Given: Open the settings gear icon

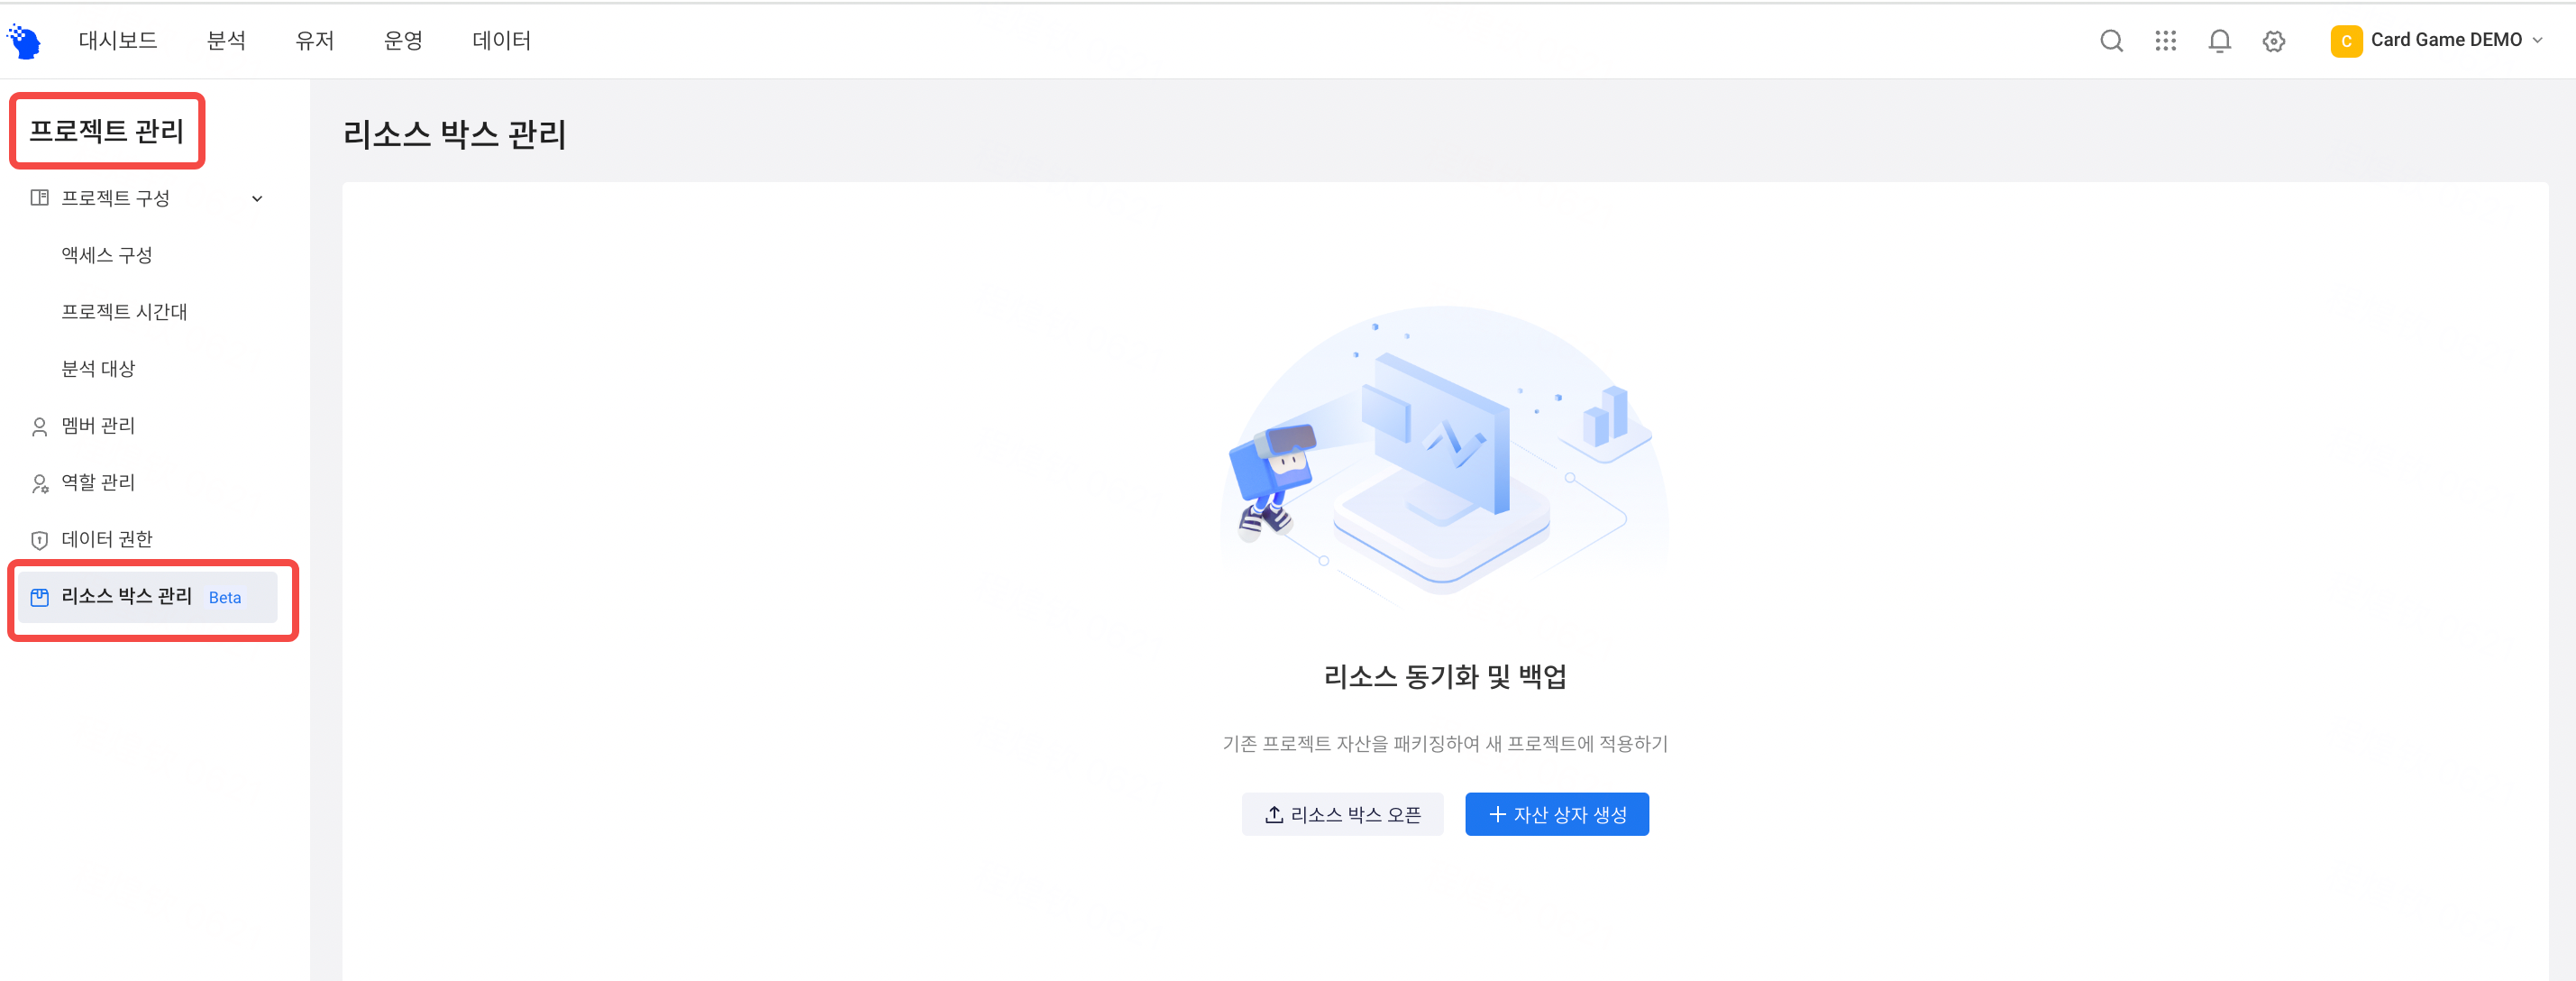Looking at the screenshot, I should tap(2273, 41).
